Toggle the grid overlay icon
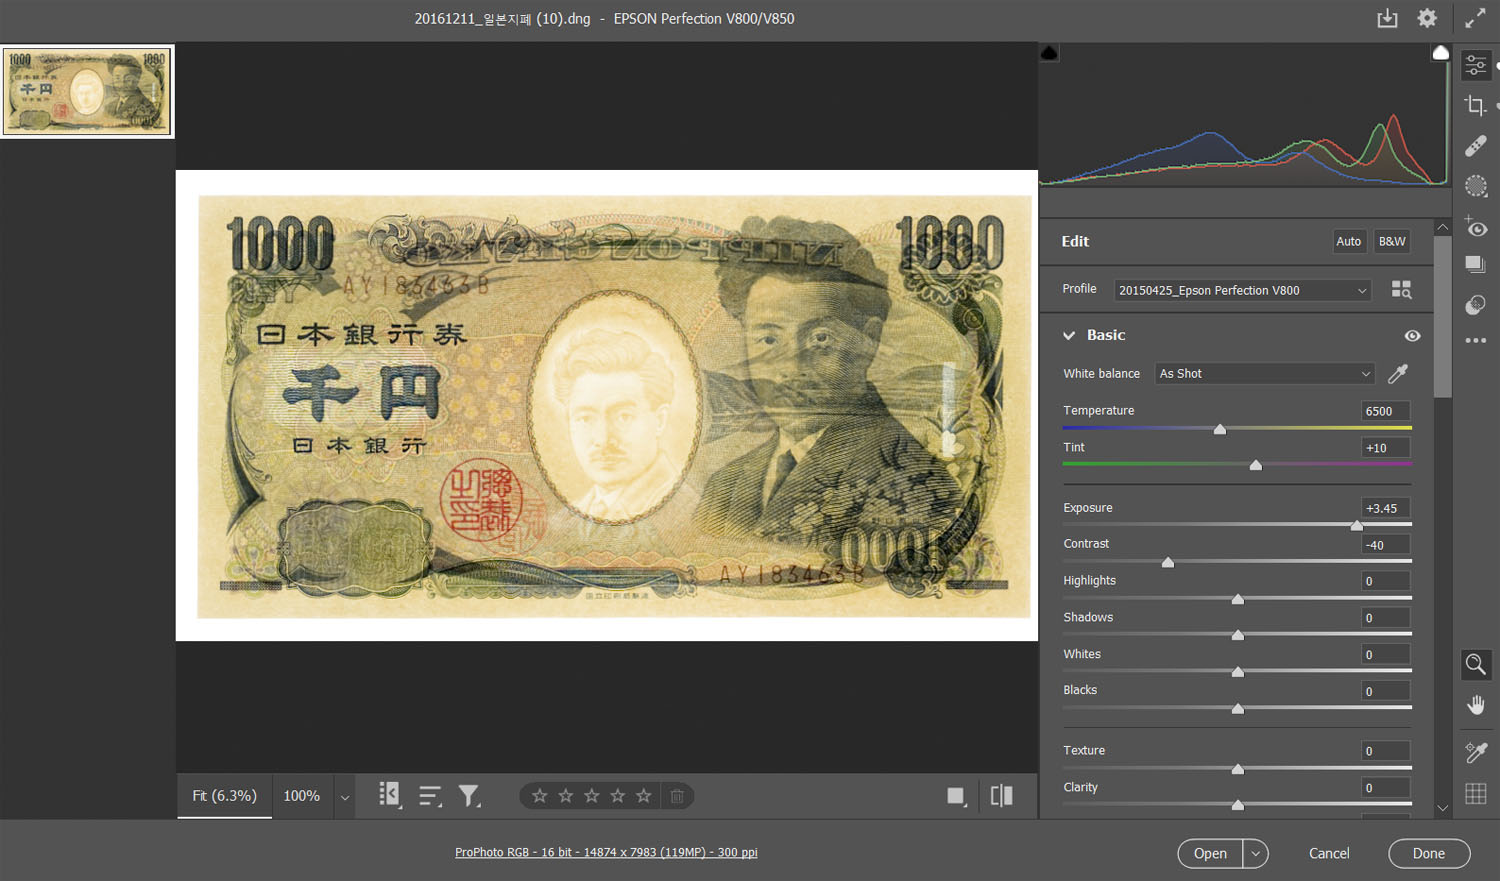This screenshot has width=1500, height=881. coord(1475,794)
